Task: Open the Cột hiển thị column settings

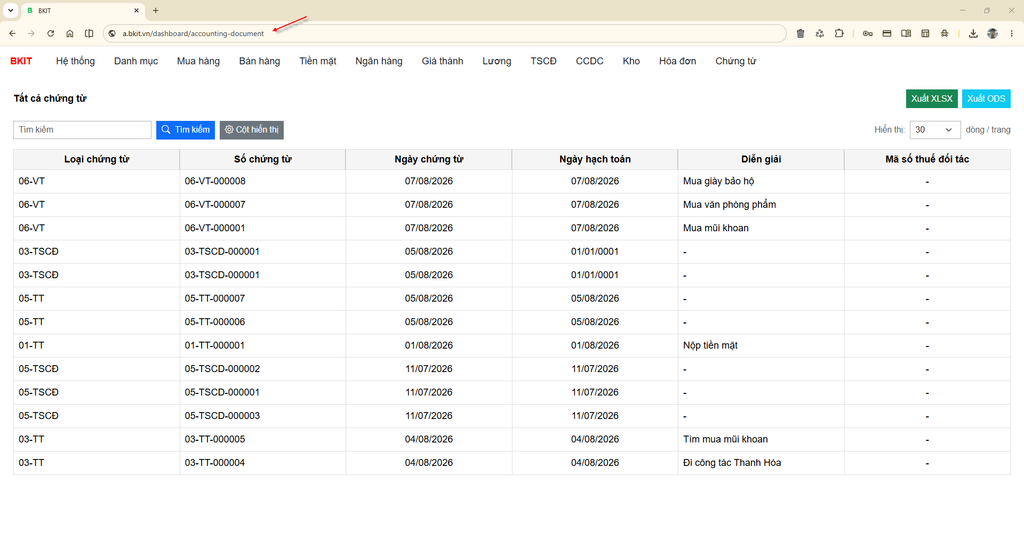Action: [251, 129]
